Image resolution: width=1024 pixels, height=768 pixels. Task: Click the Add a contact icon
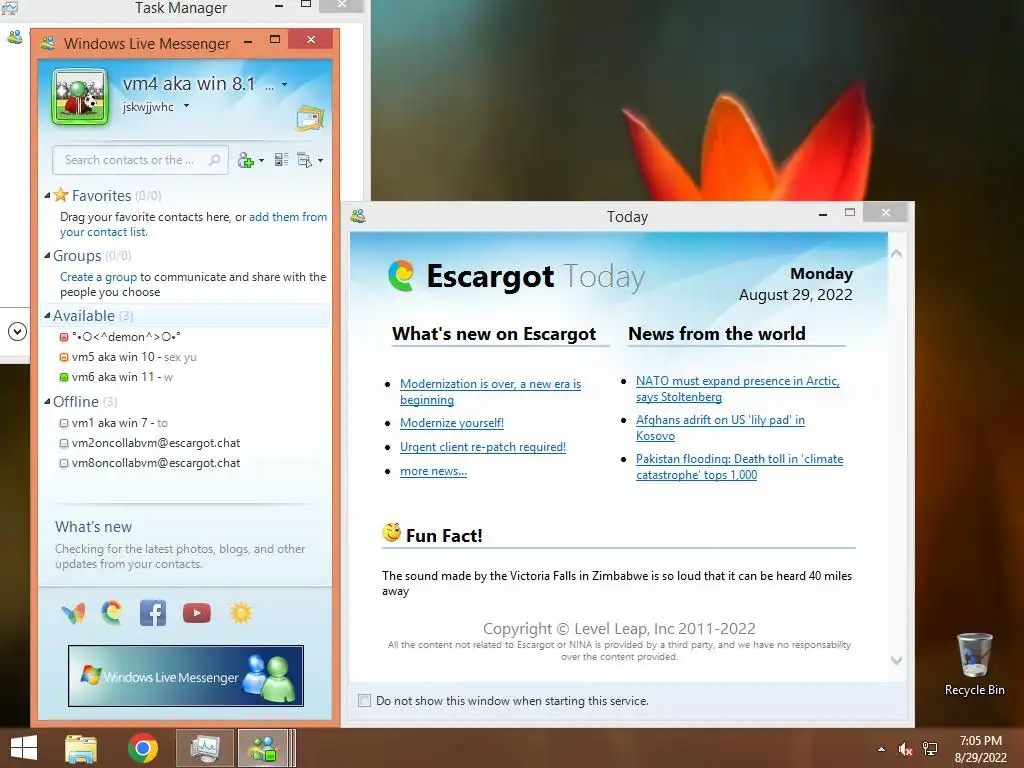click(246, 160)
